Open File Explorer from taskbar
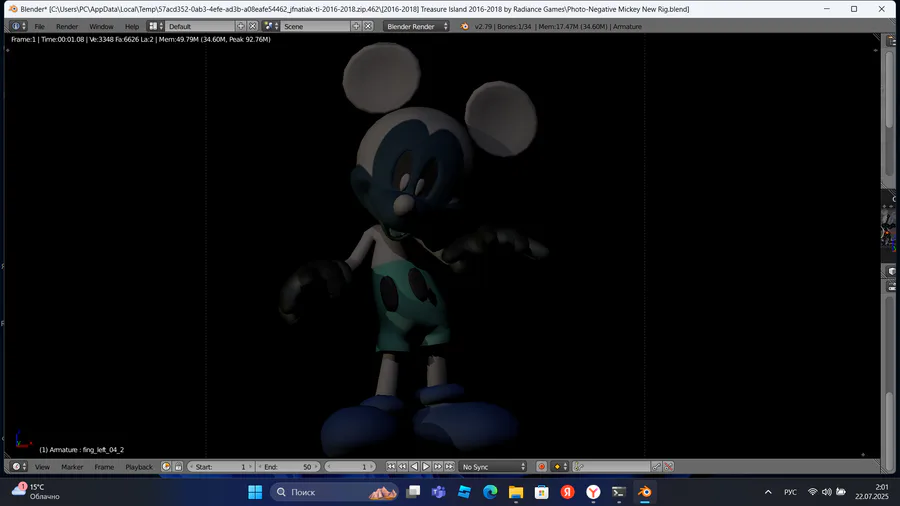The image size is (900, 506). [x=515, y=492]
